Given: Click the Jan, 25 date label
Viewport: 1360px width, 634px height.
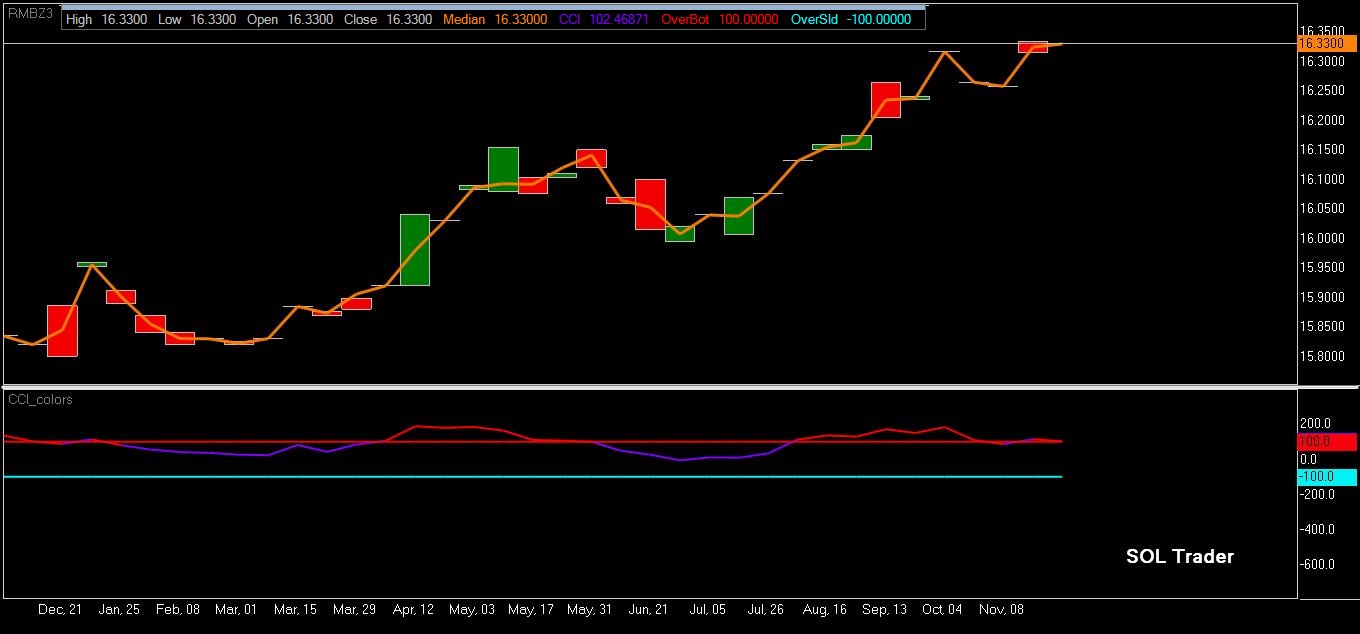Looking at the screenshot, I should (119, 609).
